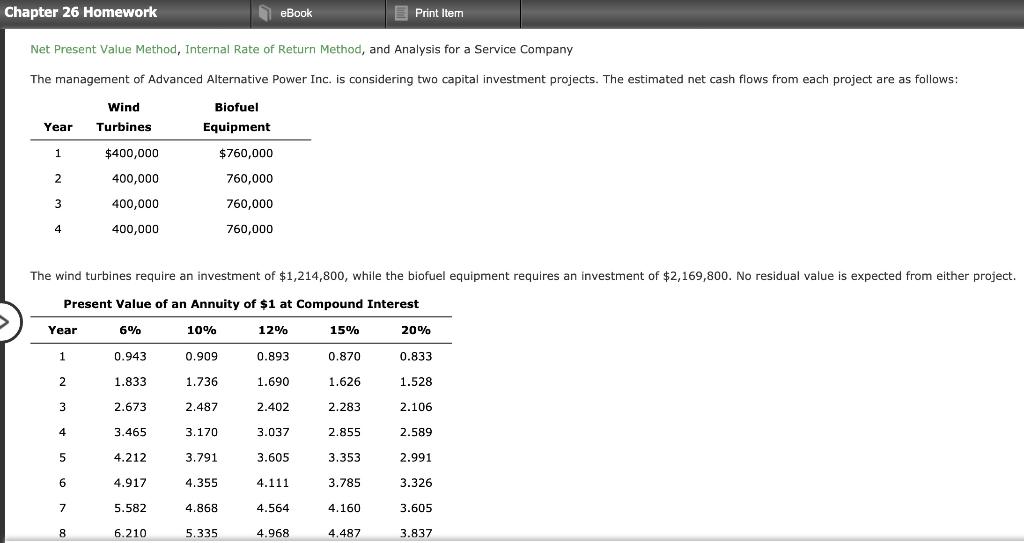This screenshot has height=543, width=1024.
Task: Select annuity factor 0.909
Action: tap(201, 357)
